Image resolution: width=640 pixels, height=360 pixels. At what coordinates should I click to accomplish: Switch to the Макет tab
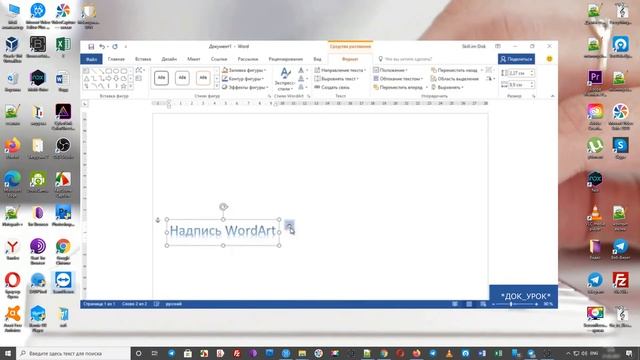pyautogui.click(x=193, y=59)
